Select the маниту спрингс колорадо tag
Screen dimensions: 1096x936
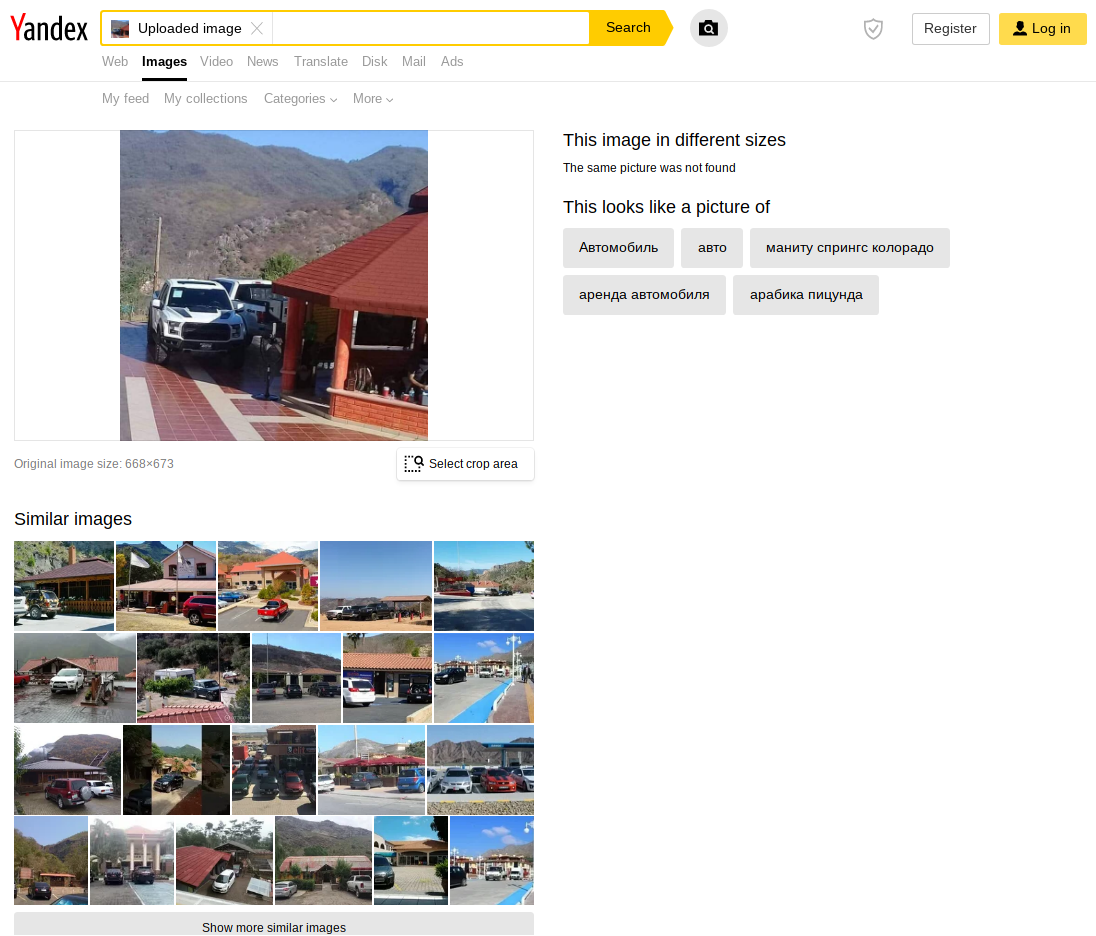pyautogui.click(x=849, y=248)
